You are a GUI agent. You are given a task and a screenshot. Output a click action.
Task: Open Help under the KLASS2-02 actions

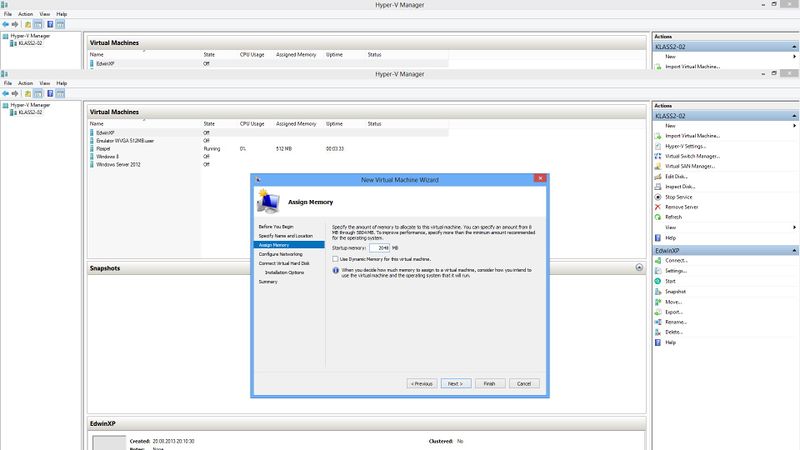[670, 238]
